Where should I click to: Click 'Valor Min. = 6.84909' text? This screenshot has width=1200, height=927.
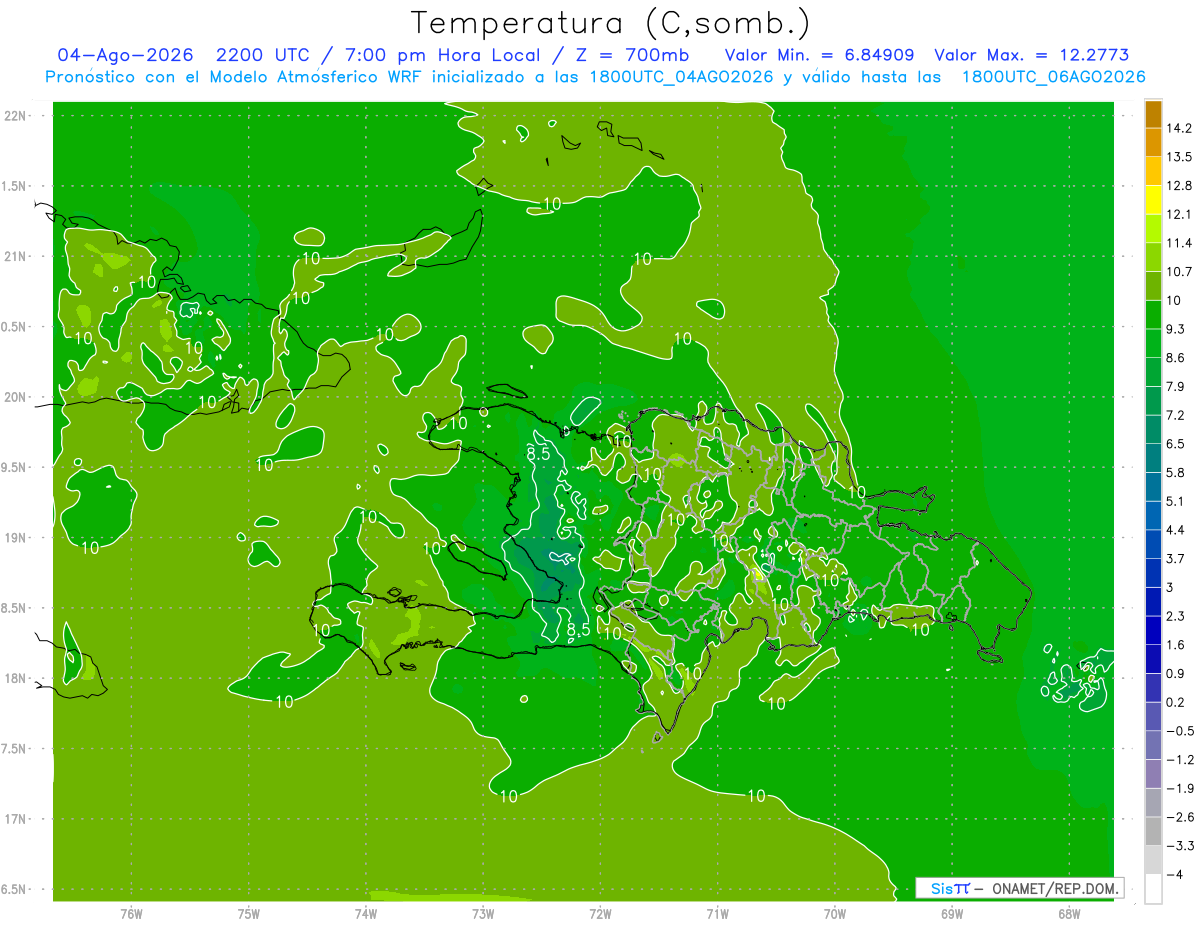pyautogui.click(x=819, y=55)
